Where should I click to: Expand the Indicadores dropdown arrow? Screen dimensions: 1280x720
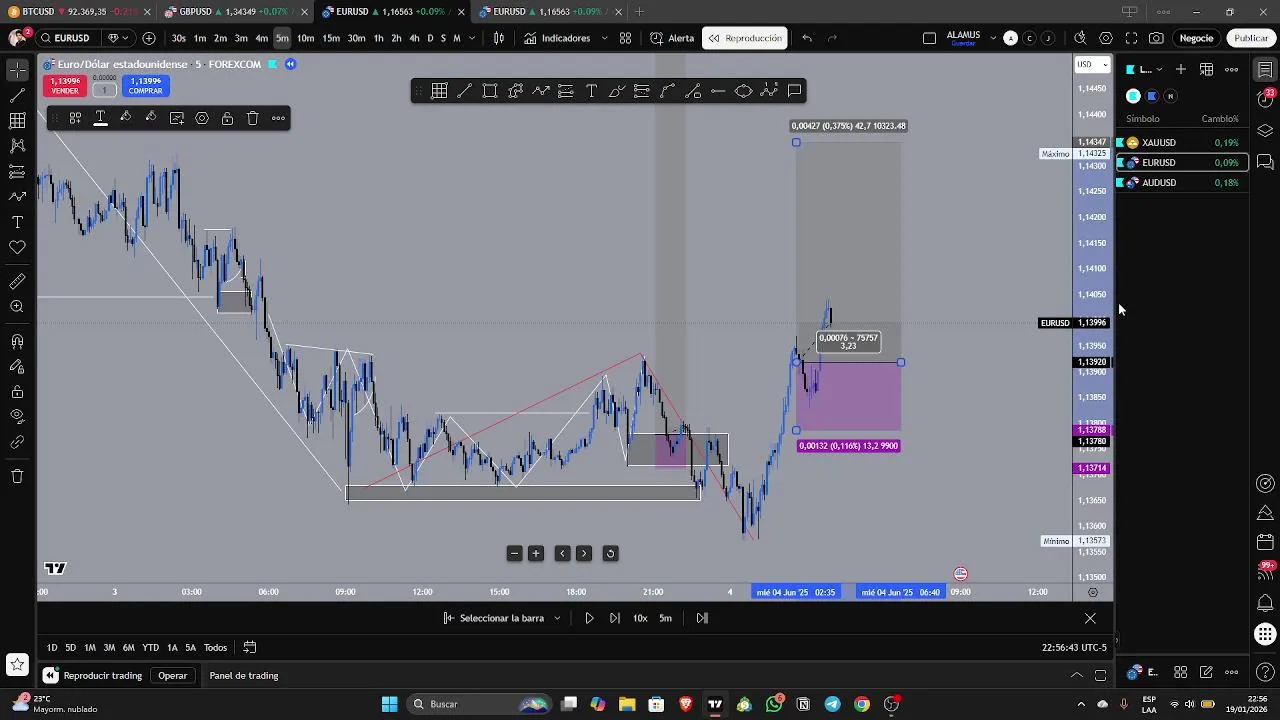[604, 38]
